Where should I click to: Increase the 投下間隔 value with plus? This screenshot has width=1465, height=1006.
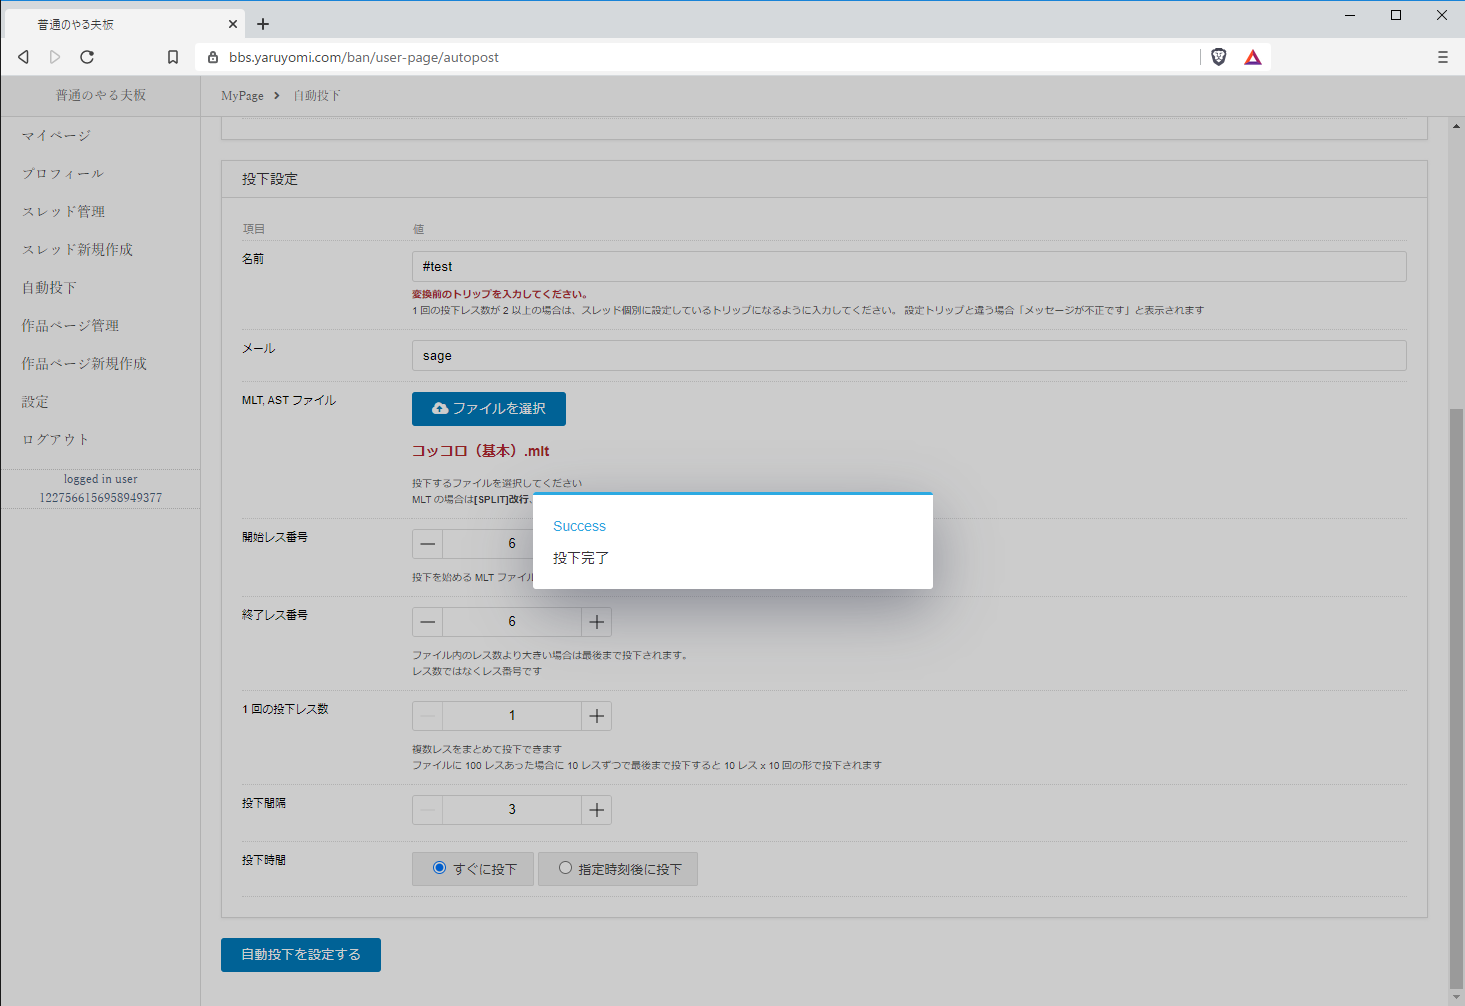tap(597, 810)
